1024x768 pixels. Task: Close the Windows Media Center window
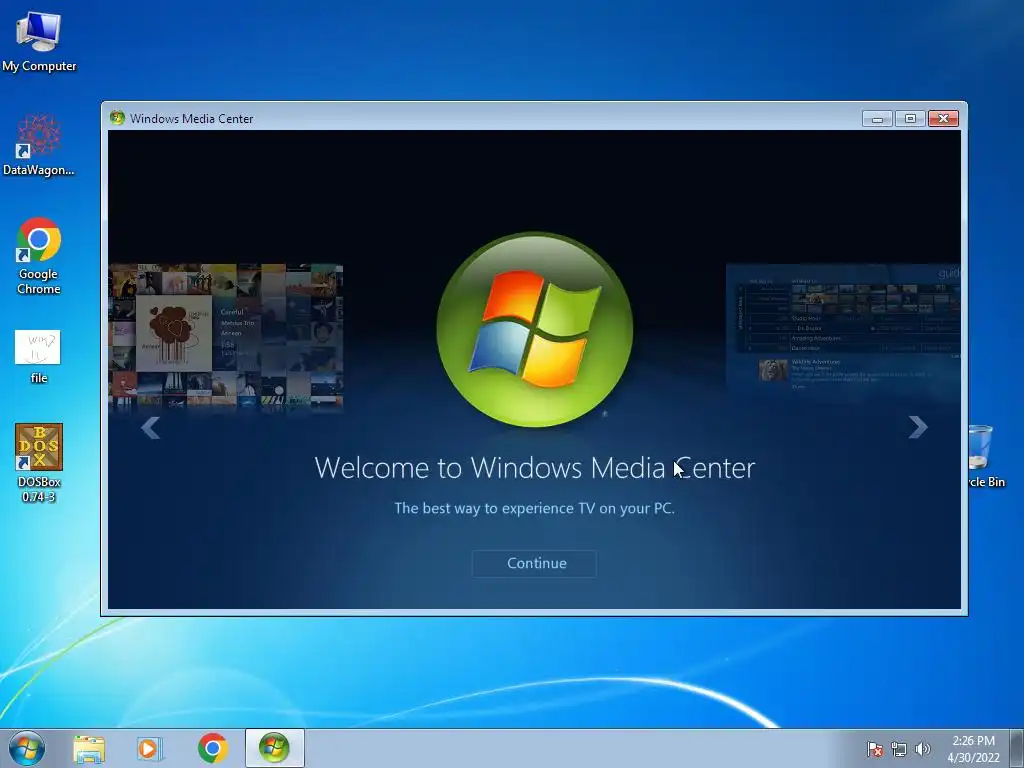[943, 119]
